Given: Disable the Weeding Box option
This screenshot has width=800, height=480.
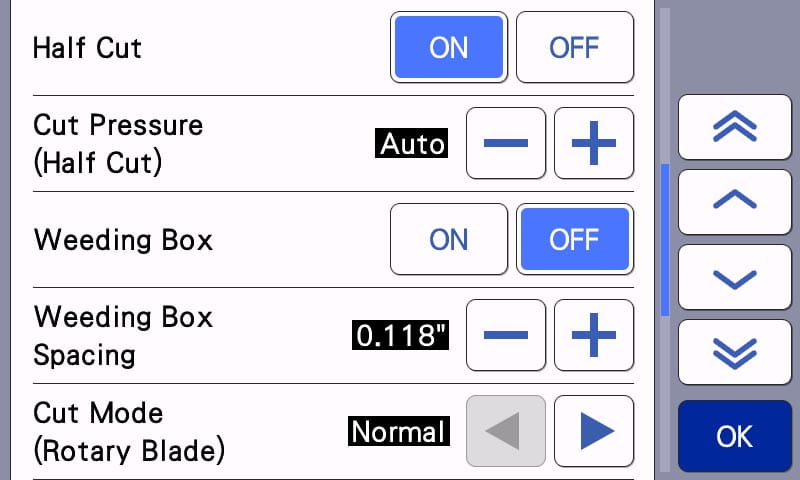Looking at the screenshot, I should [x=574, y=239].
